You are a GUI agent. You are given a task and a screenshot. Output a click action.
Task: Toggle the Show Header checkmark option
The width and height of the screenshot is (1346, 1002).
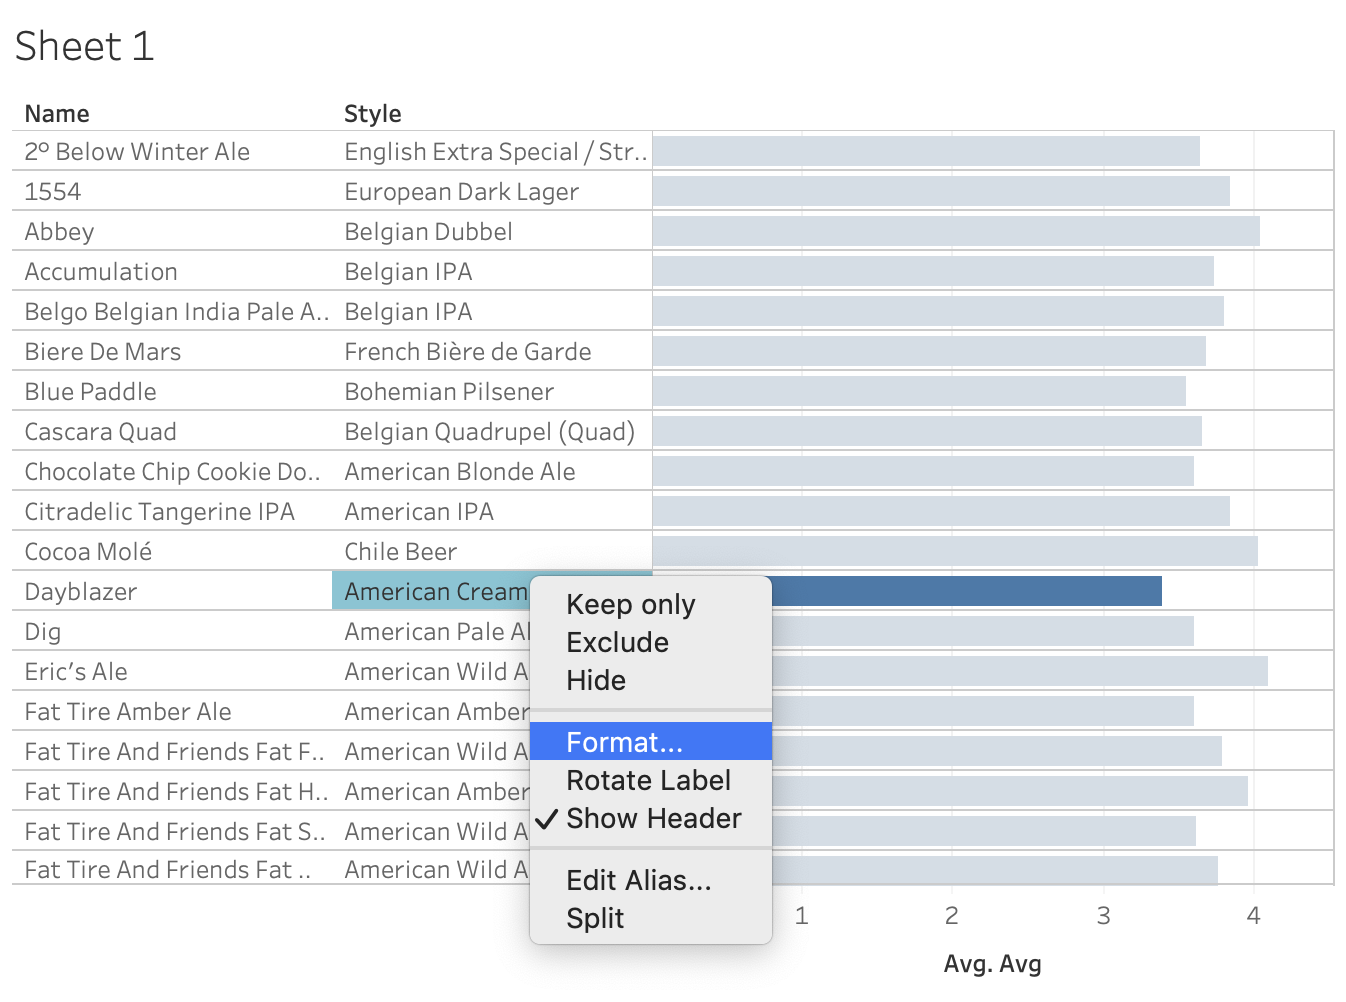pyautogui.click(x=650, y=818)
